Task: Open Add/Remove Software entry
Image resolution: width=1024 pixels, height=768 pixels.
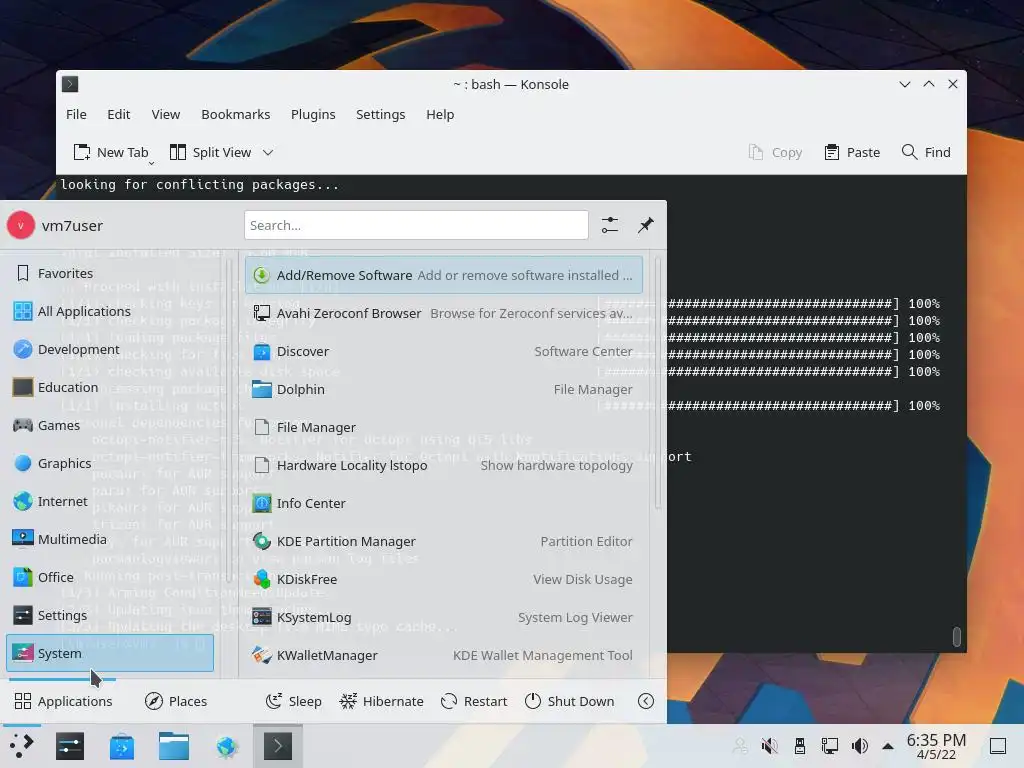Action: click(x=443, y=275)
